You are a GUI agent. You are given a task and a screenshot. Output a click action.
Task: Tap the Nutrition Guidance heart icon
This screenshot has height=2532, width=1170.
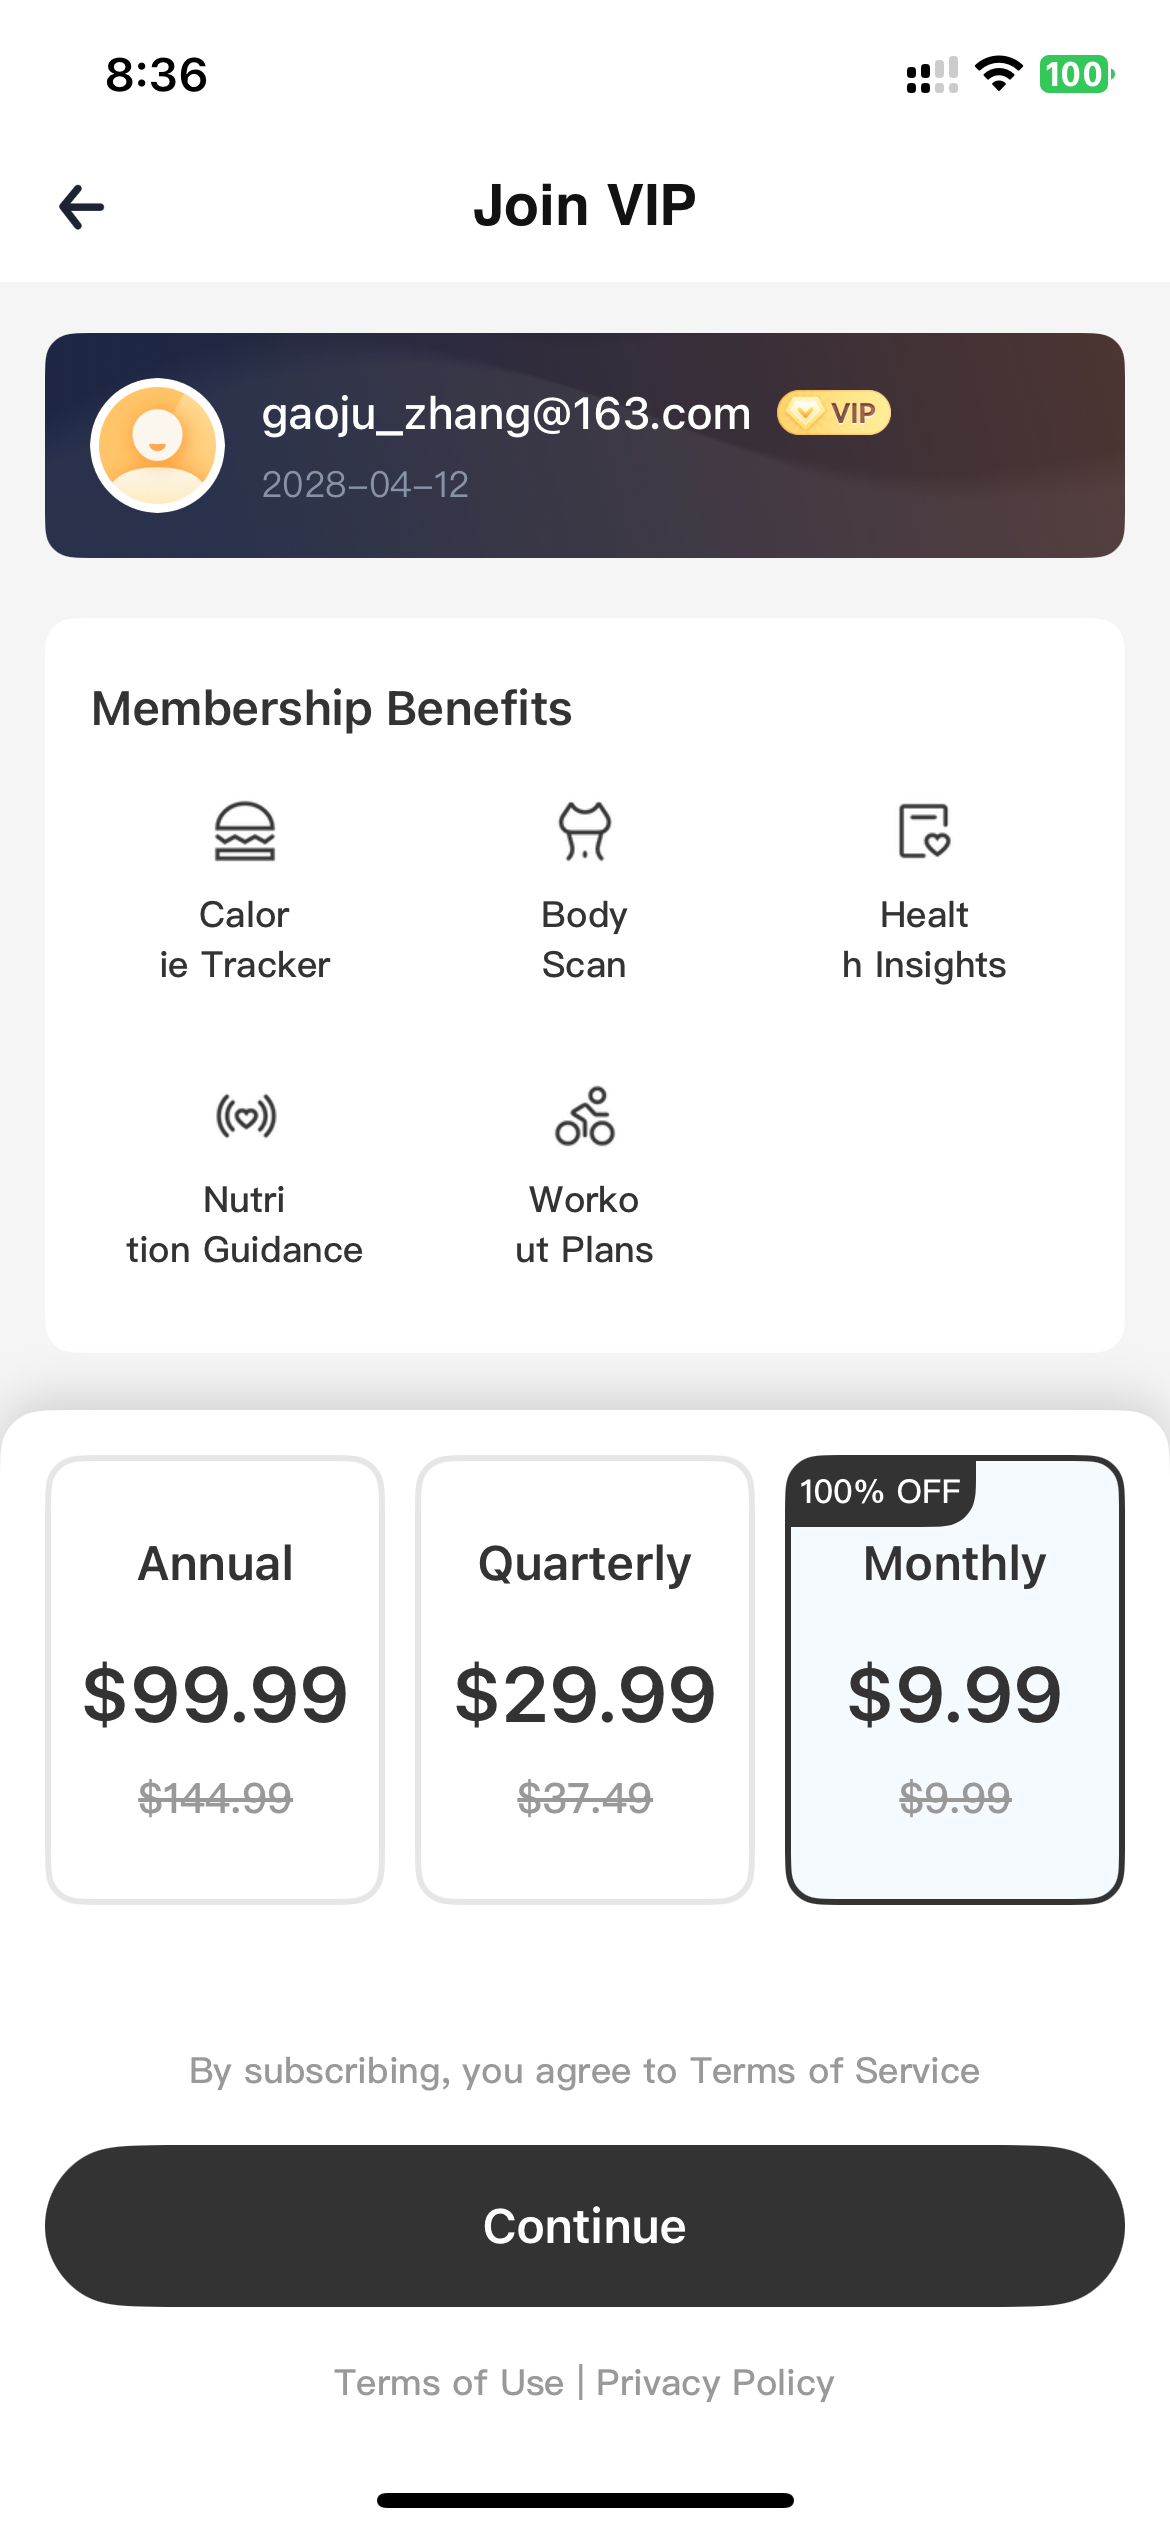click(x=246, y=1115)
